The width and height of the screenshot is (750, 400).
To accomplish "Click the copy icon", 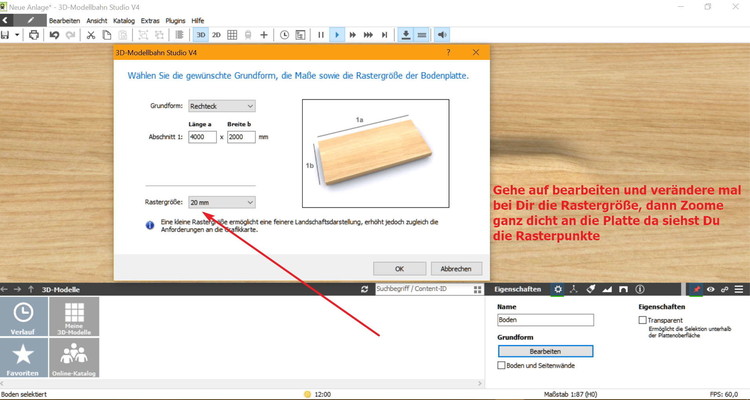I will (x=107, y=35).
